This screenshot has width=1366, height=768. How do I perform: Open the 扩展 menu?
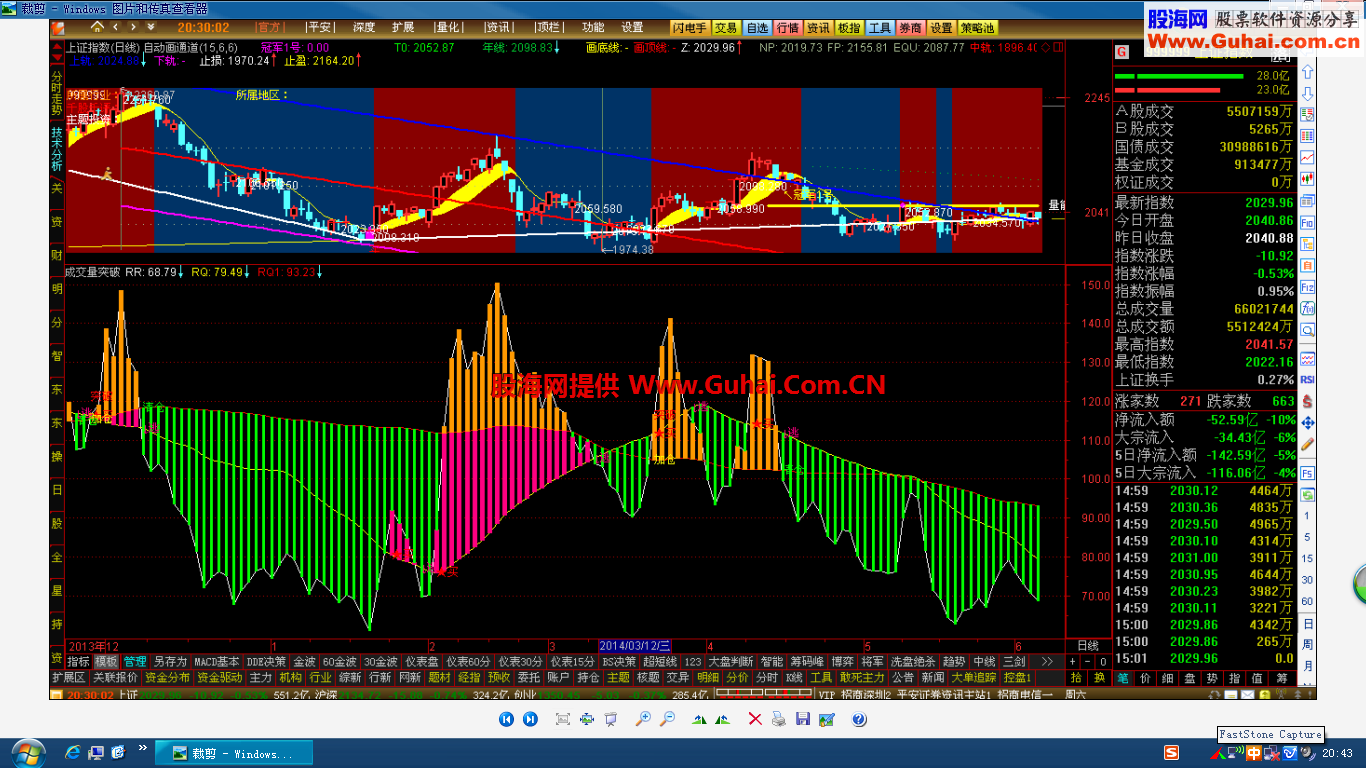click(x=403, y=27)
